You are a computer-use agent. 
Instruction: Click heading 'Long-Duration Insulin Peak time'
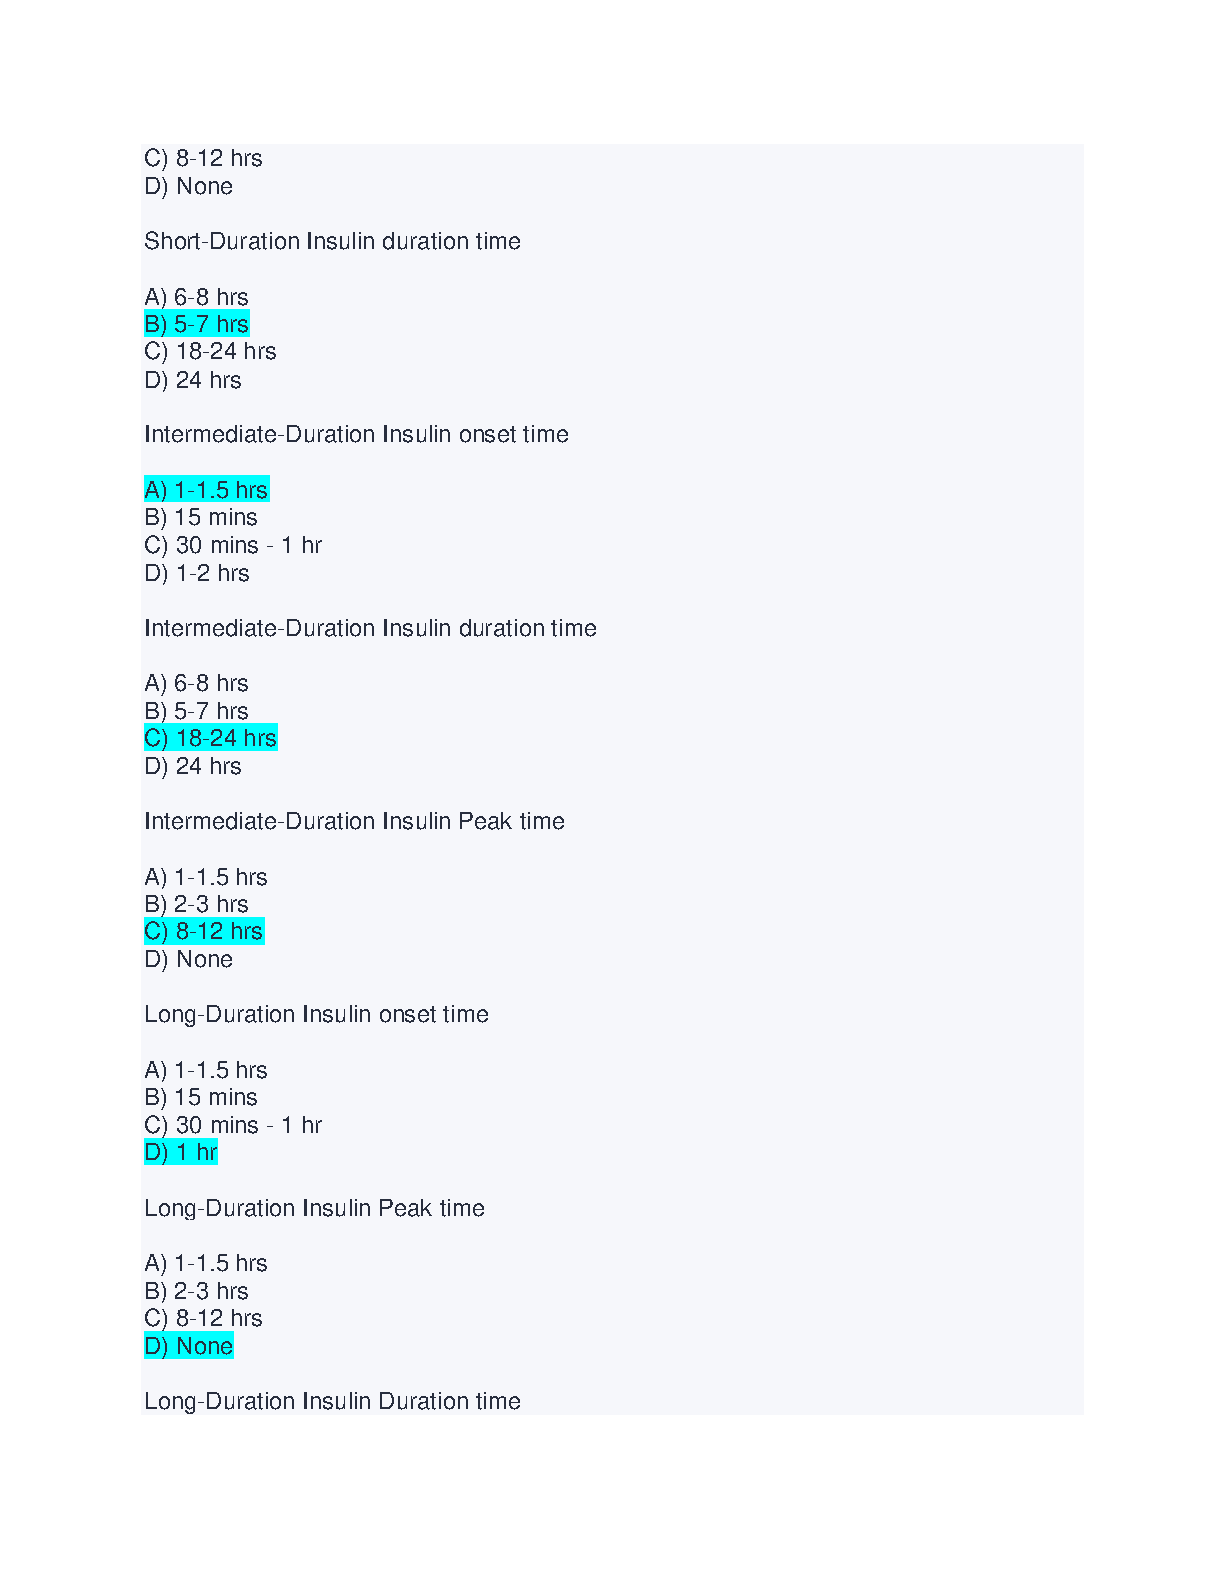314,1208
